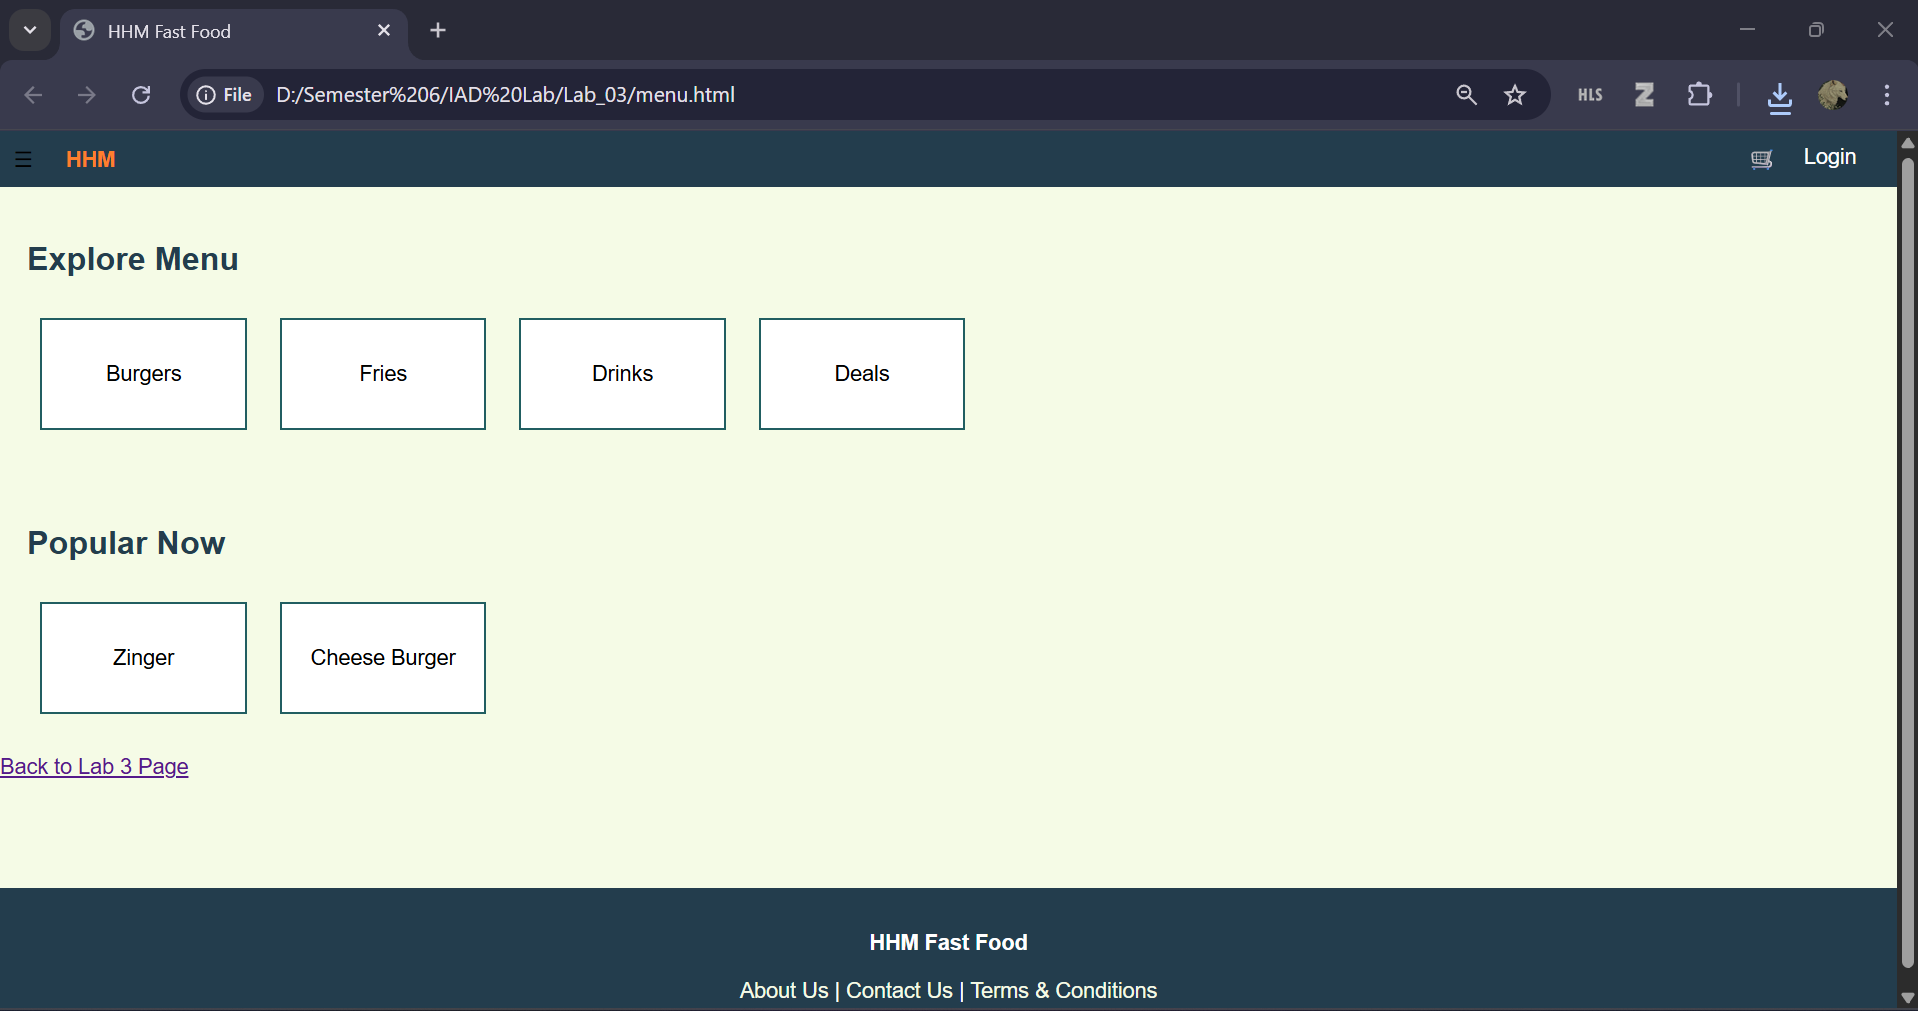Click the address bar URL field
Screen dimensions: 1918x1011
[x=800, y=95]
